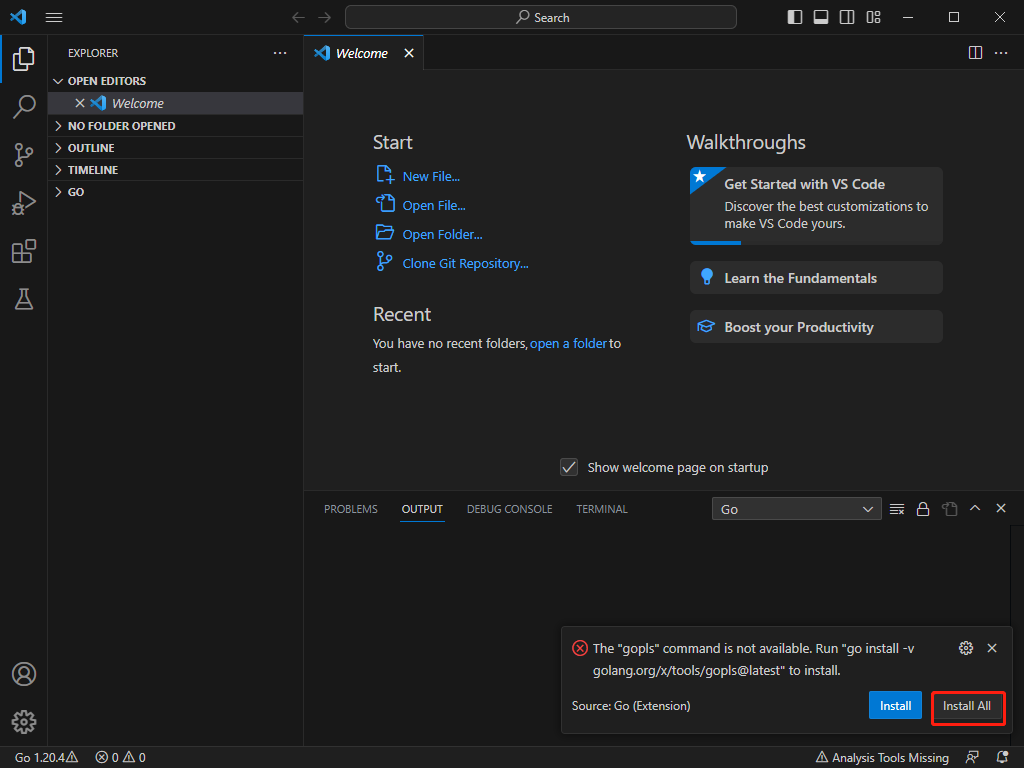Screen dimensions: 1024x768
Task: Open Learn the Fundamentals walkthrough
Action: tap(816, 278)
